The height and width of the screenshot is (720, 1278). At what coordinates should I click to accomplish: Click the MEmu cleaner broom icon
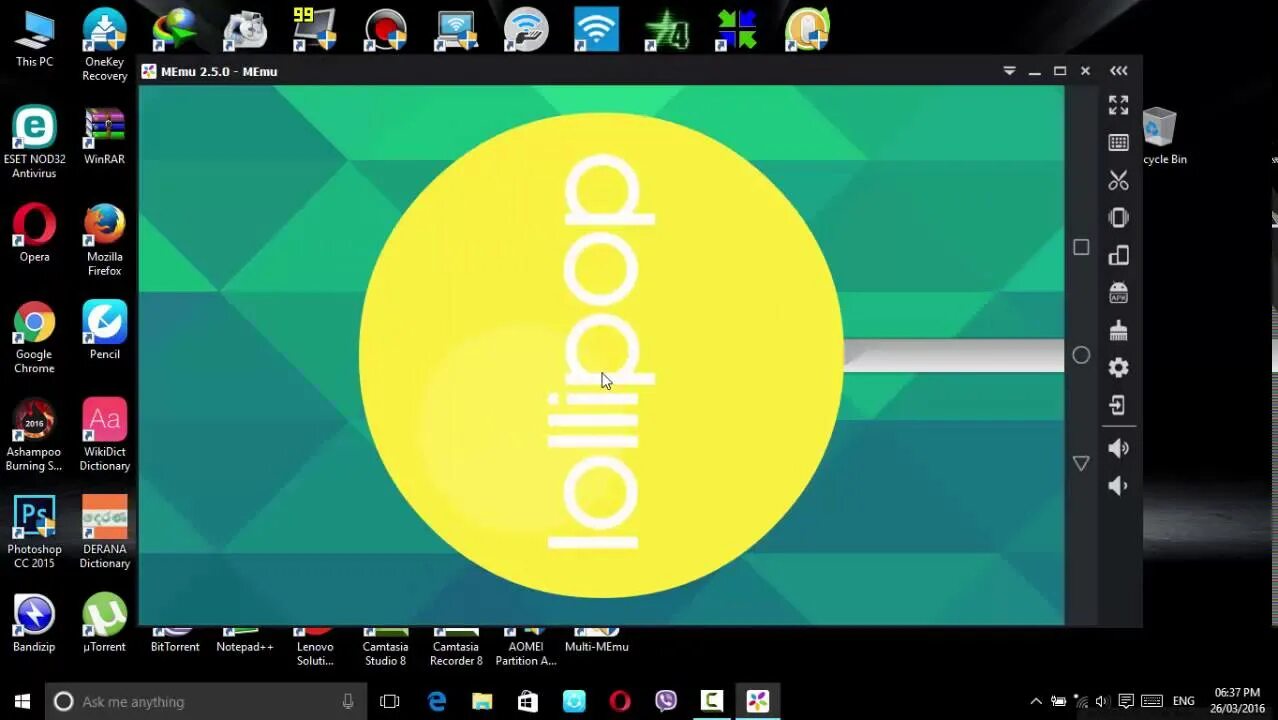tap(1118, 330)
